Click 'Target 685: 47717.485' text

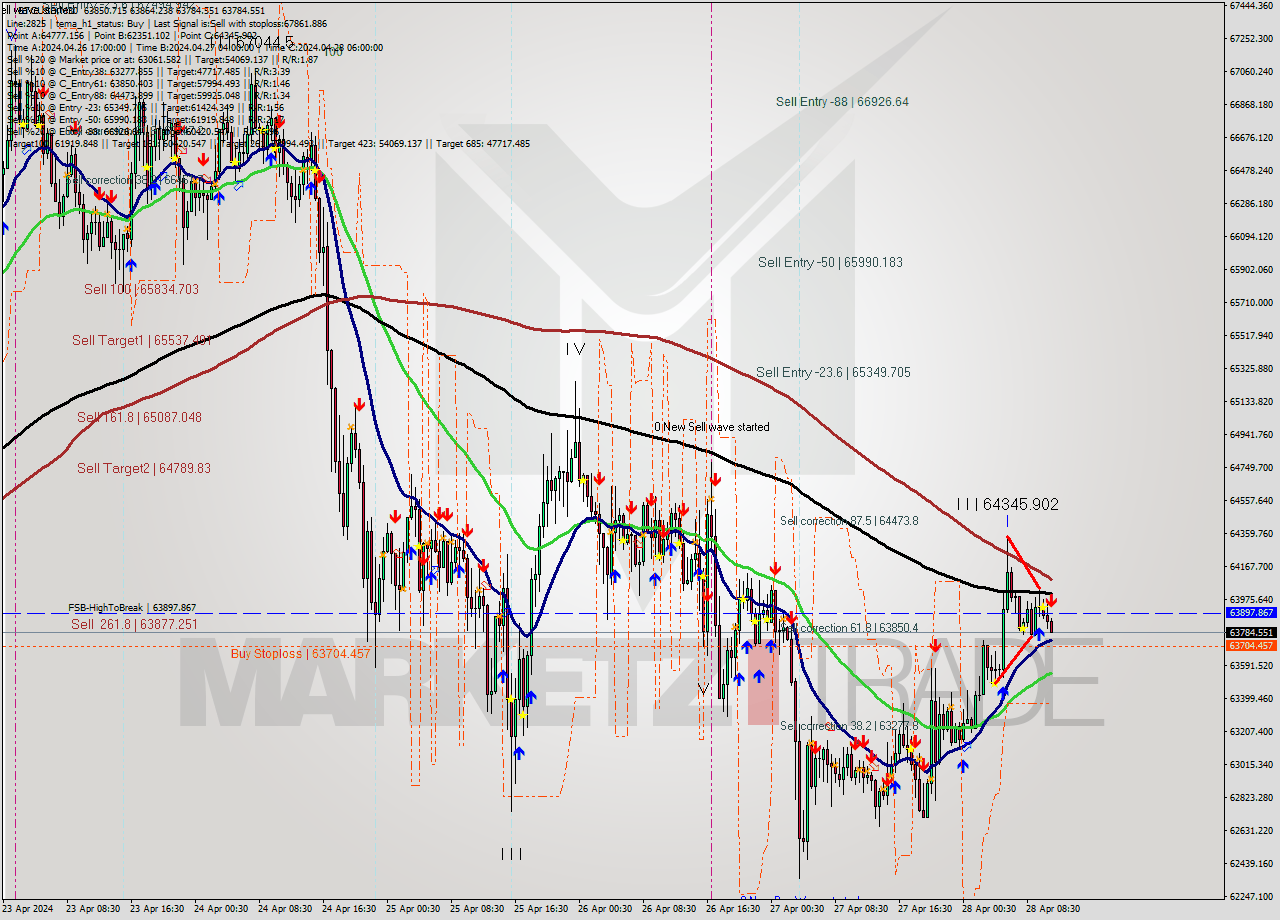483,144
